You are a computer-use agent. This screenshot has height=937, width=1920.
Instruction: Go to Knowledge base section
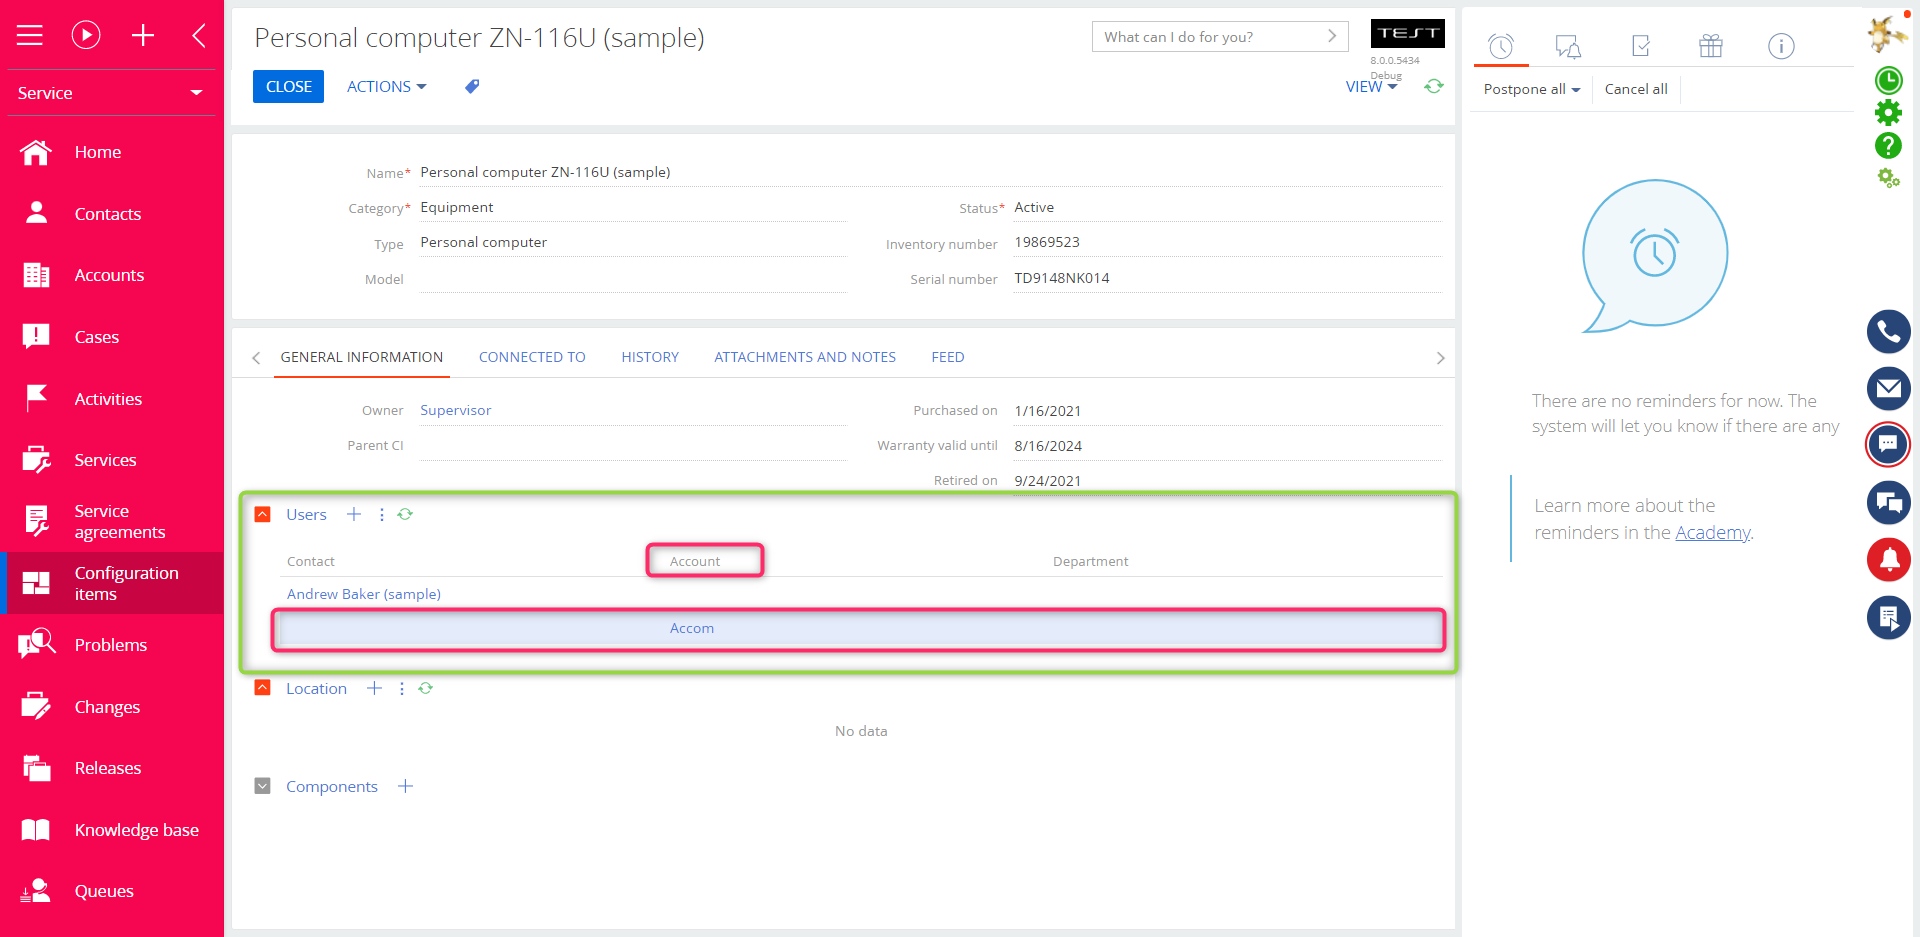click(x=136, y=830)
